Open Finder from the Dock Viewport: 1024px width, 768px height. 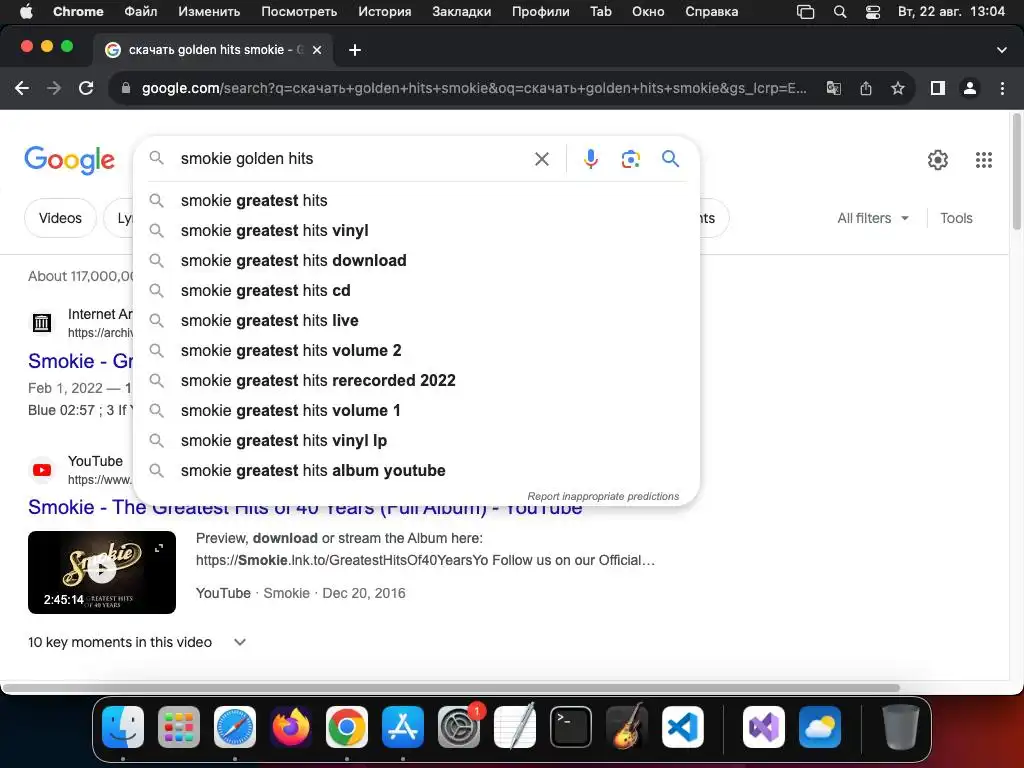pos(123,726)
